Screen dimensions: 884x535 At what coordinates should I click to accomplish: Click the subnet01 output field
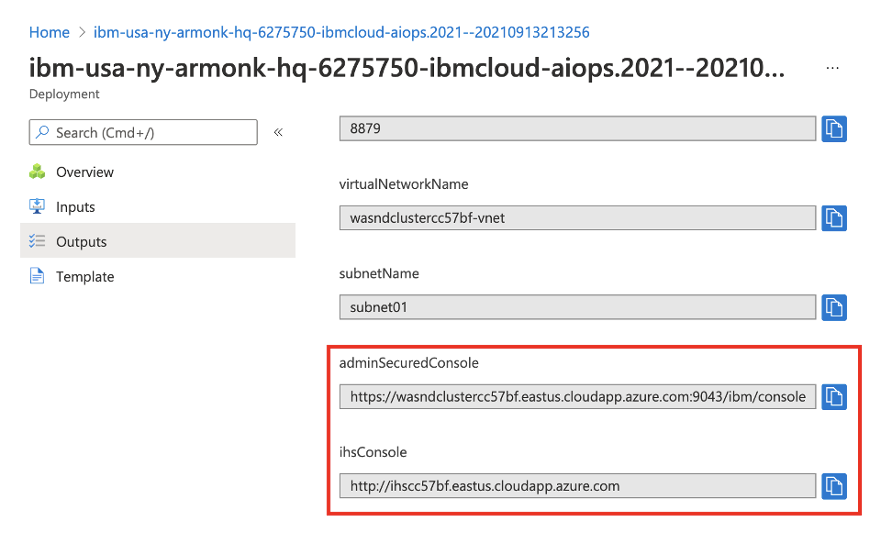pos(577,307)
